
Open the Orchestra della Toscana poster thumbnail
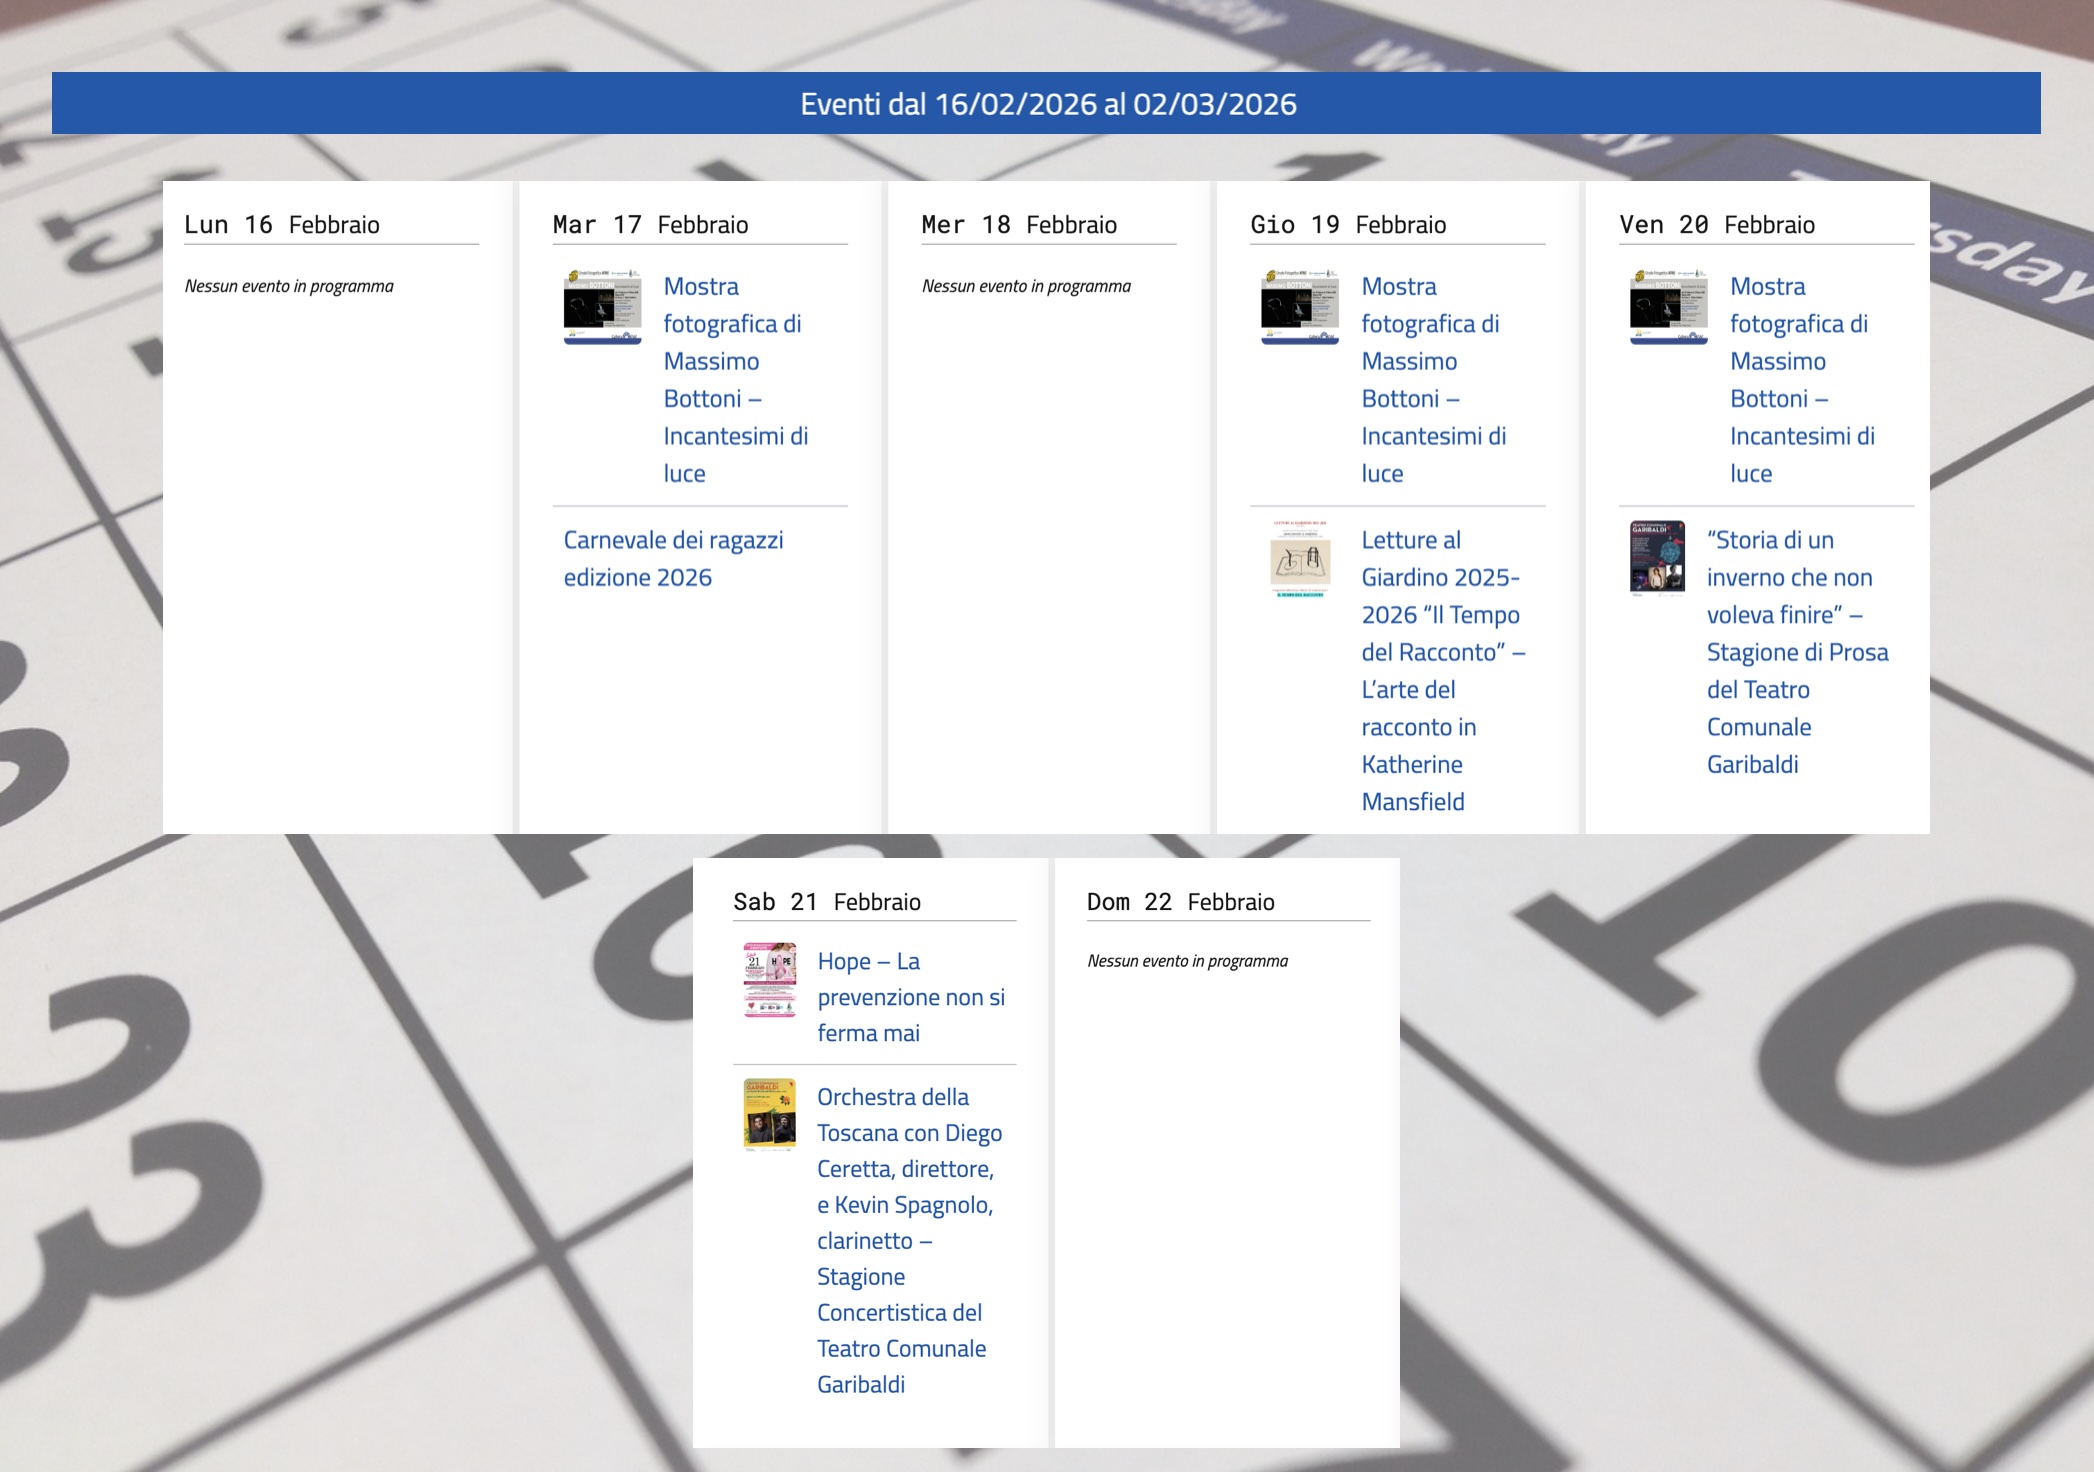pos(769,1114)
